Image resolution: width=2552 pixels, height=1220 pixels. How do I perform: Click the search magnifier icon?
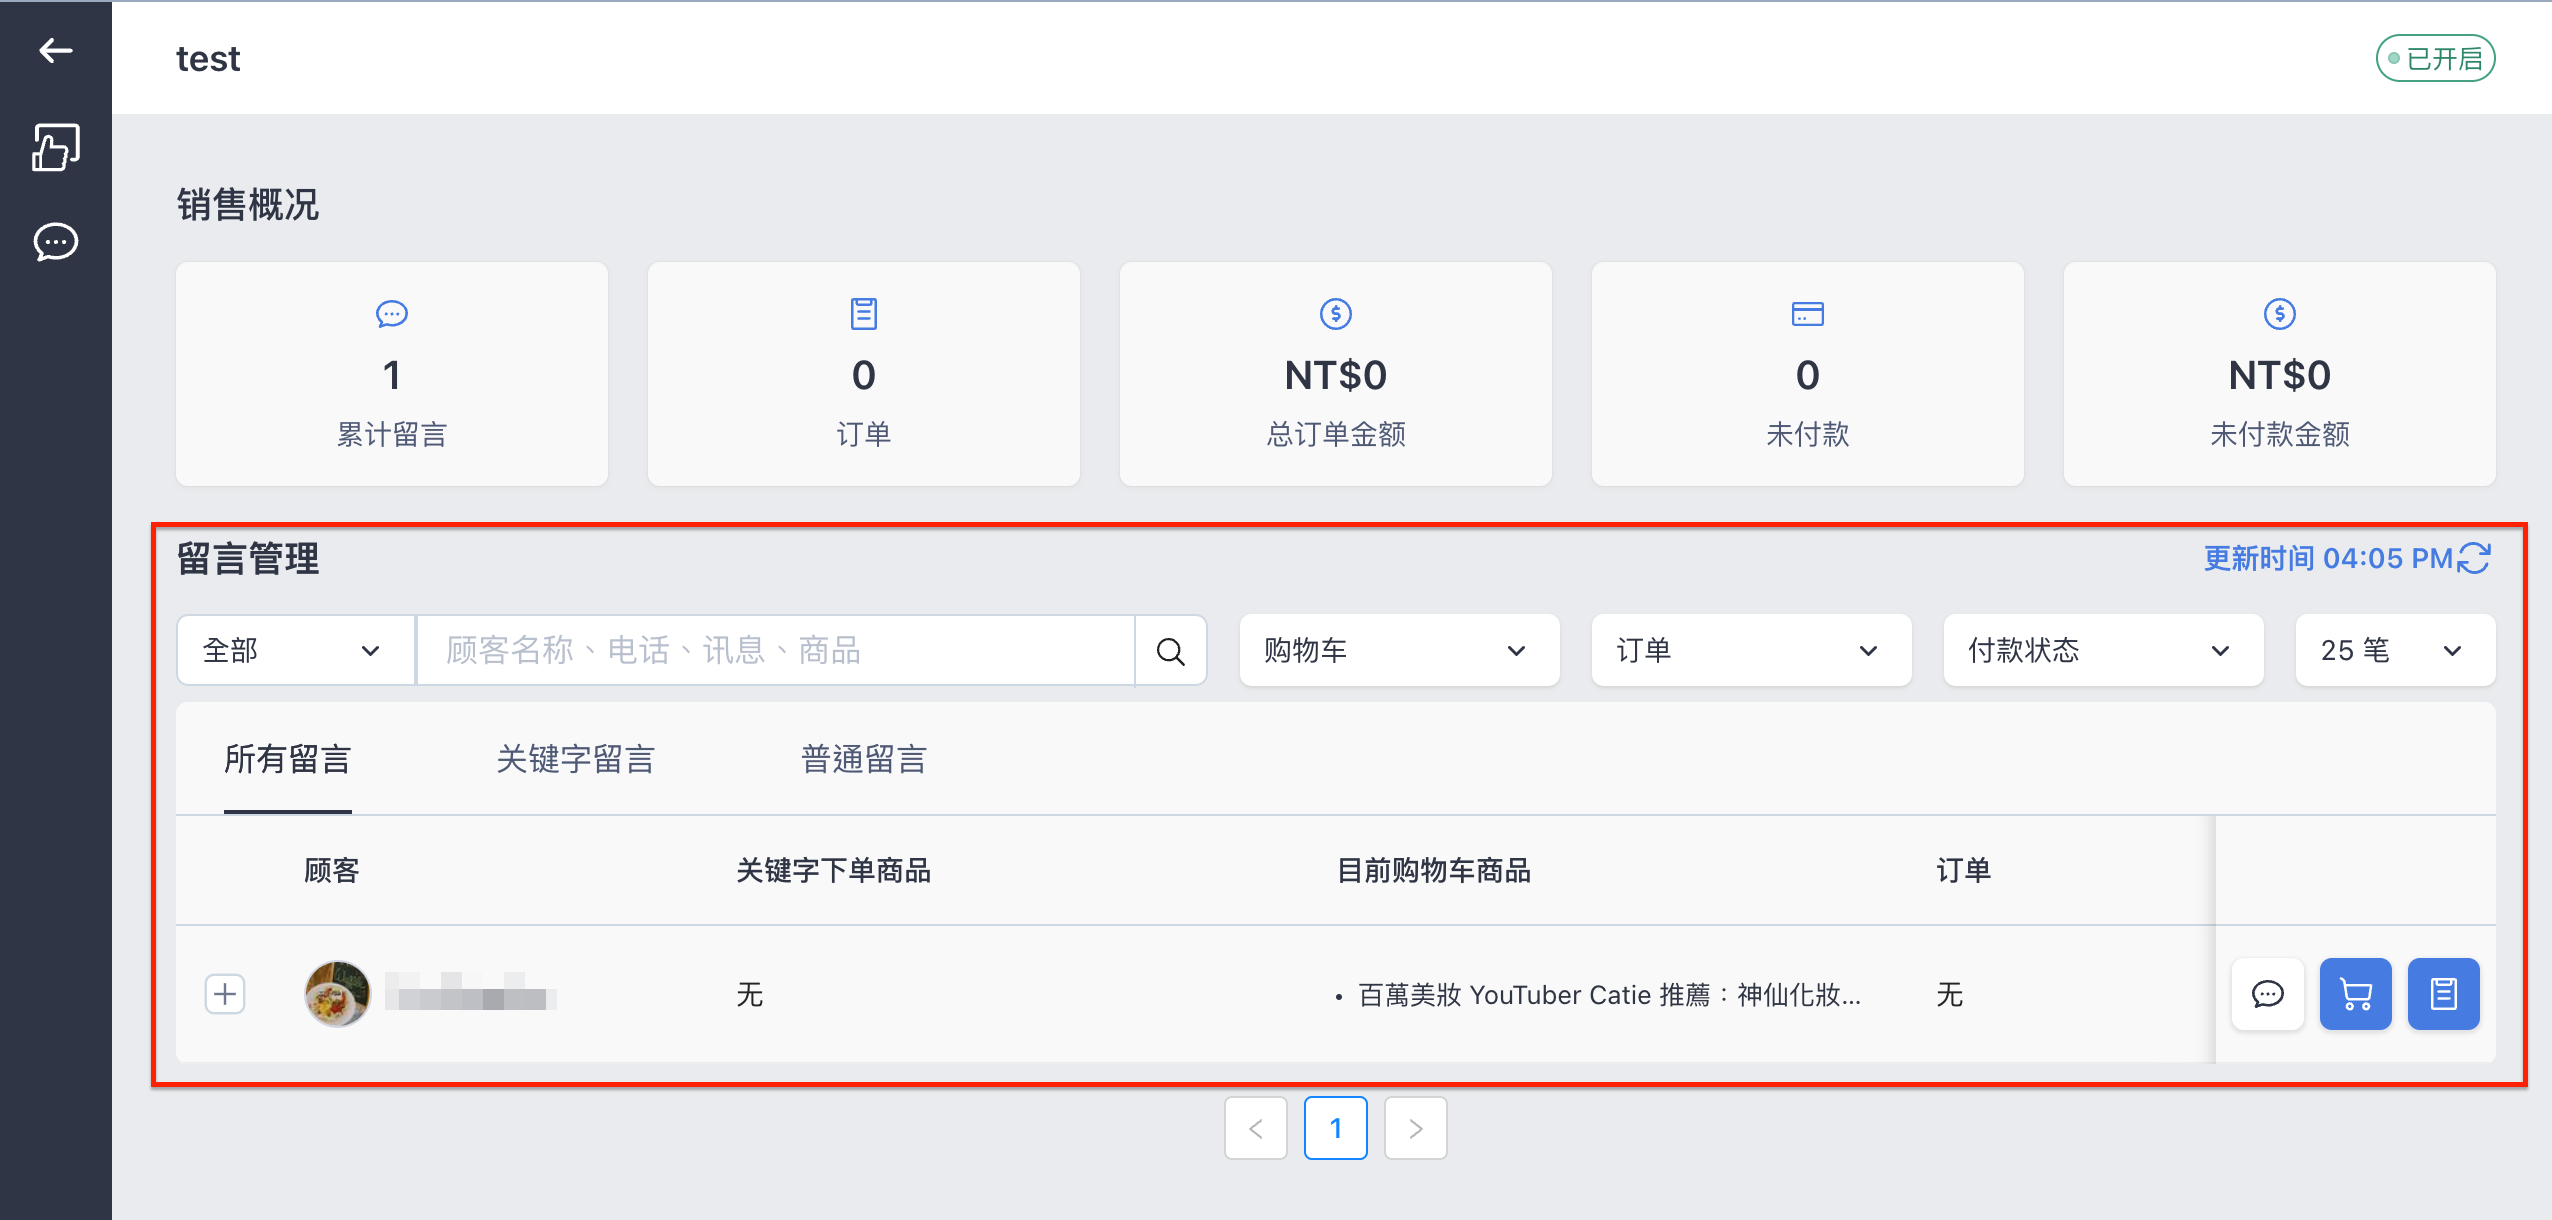click(x=1170, y=651)
